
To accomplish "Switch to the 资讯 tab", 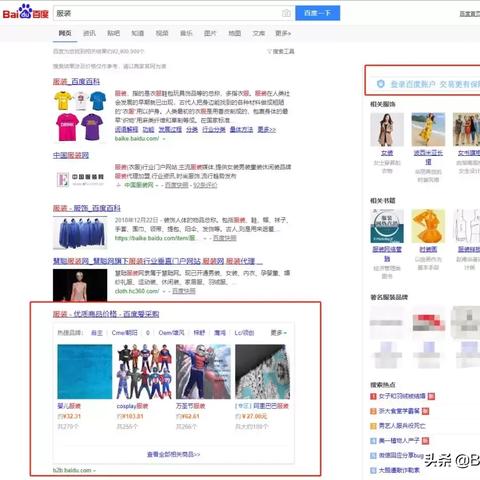I will coord(89,33).
